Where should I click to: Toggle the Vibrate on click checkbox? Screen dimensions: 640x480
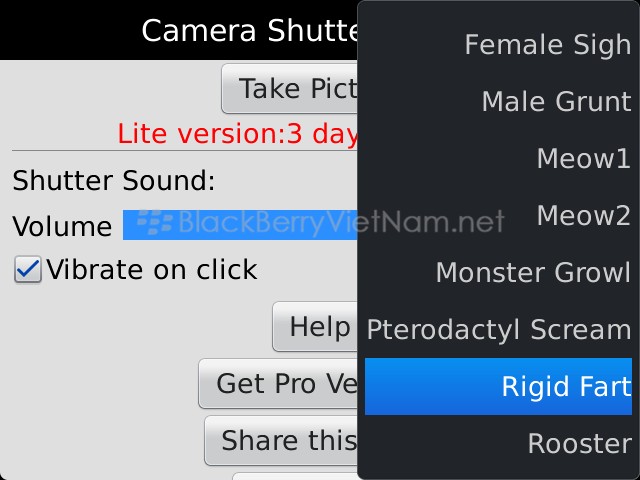coord(28,270)
